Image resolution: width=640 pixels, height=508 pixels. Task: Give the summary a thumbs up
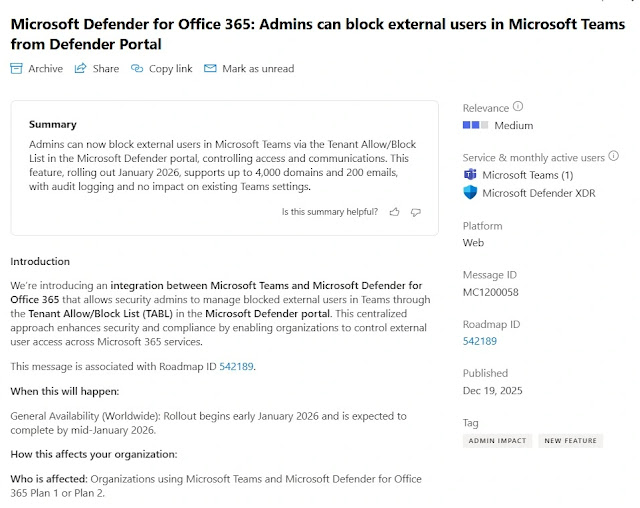394,212
